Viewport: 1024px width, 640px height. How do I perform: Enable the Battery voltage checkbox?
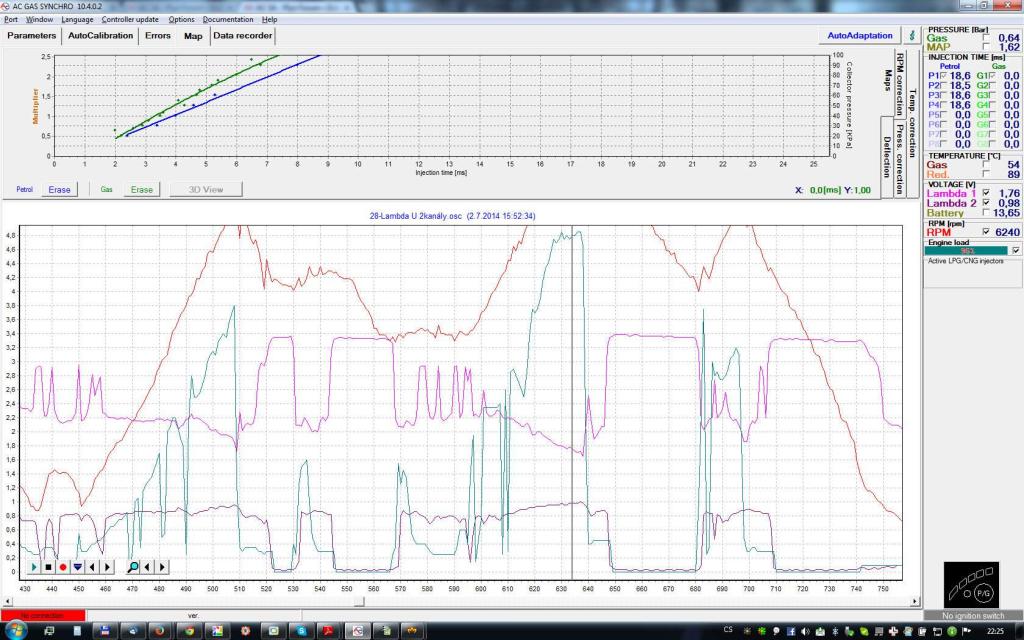tap(988, 213)
